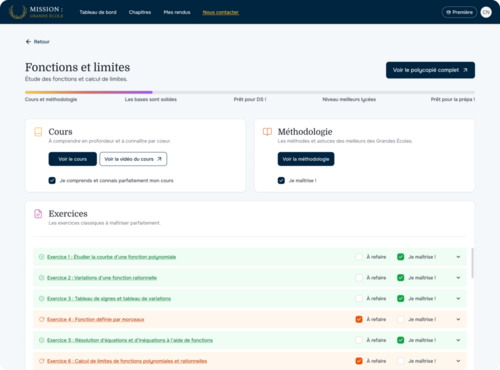Toggle the Méthodologie 'Je maîtrise !' checkbox
The width and height of the screenshot is (500, 370).
pos(281,181)
